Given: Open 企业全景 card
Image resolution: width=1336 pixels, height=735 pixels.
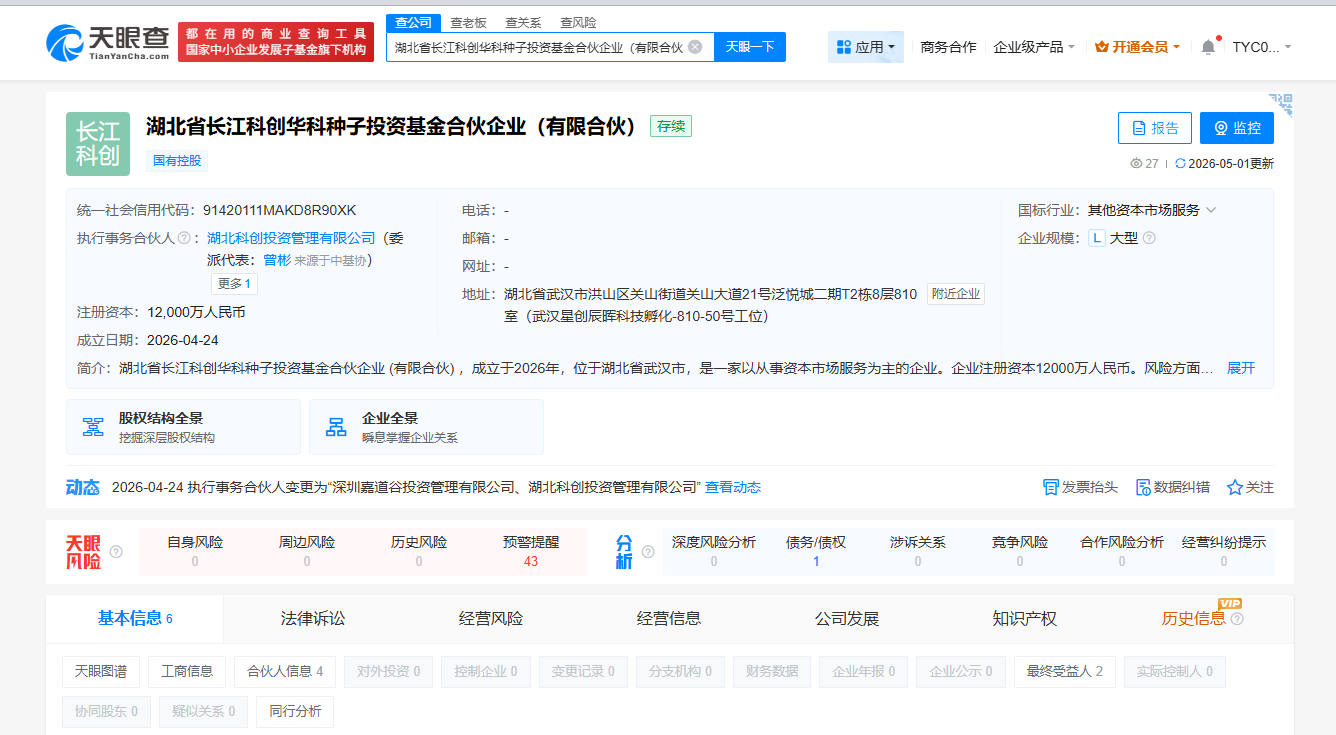Looking at the screenshot, I should point(426,427).
